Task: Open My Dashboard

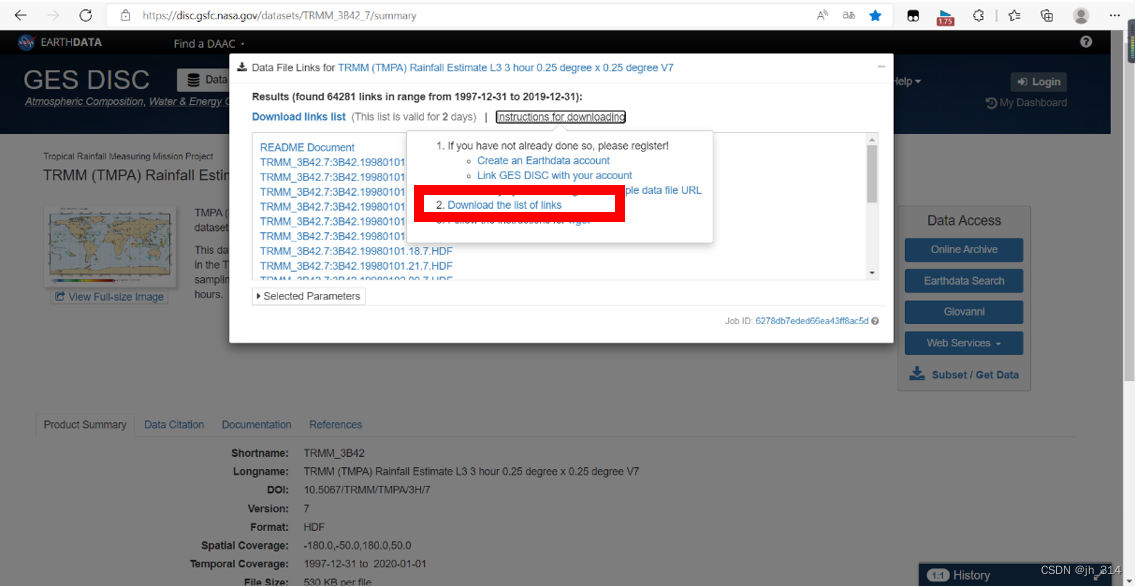Action: pos(1026,103)
